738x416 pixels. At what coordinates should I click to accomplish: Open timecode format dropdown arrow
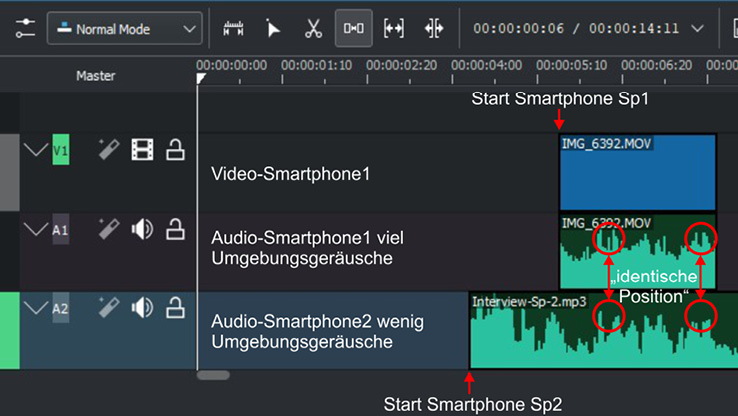point(725,29)
